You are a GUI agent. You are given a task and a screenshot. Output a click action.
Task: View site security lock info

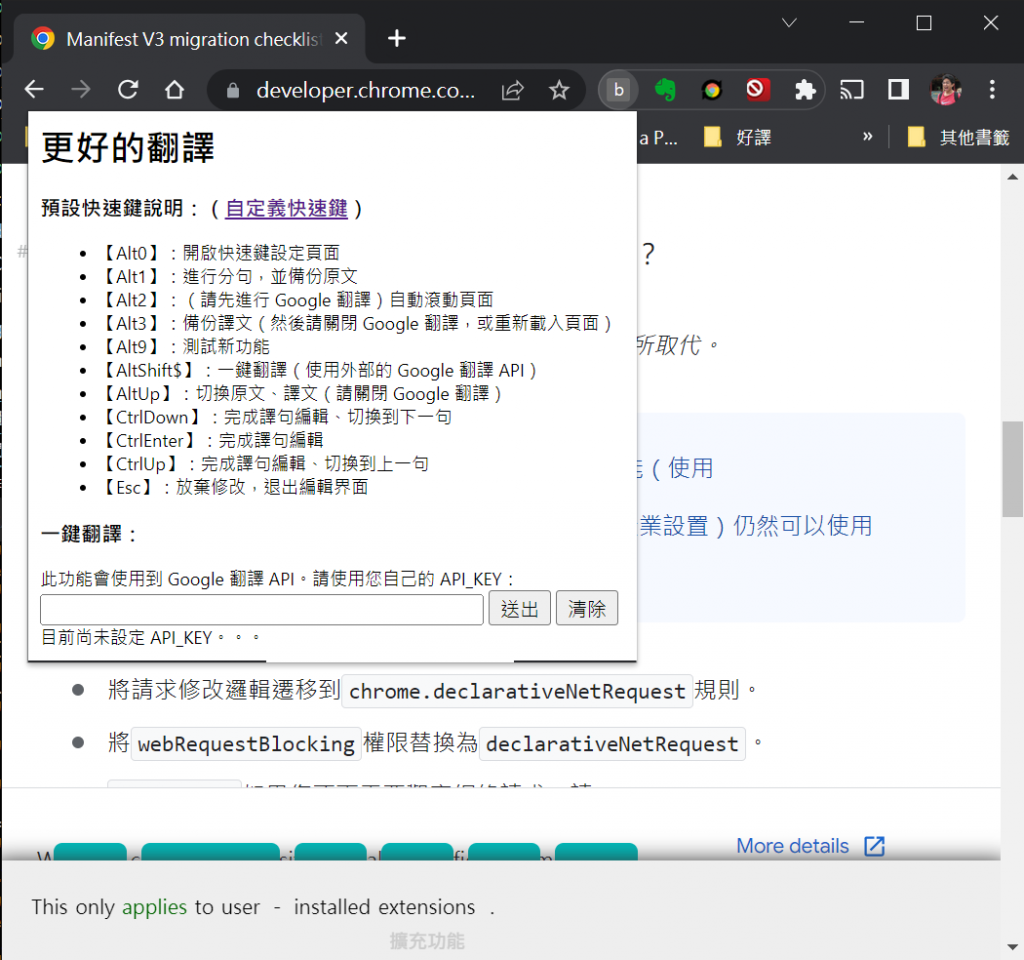(232, 90)
